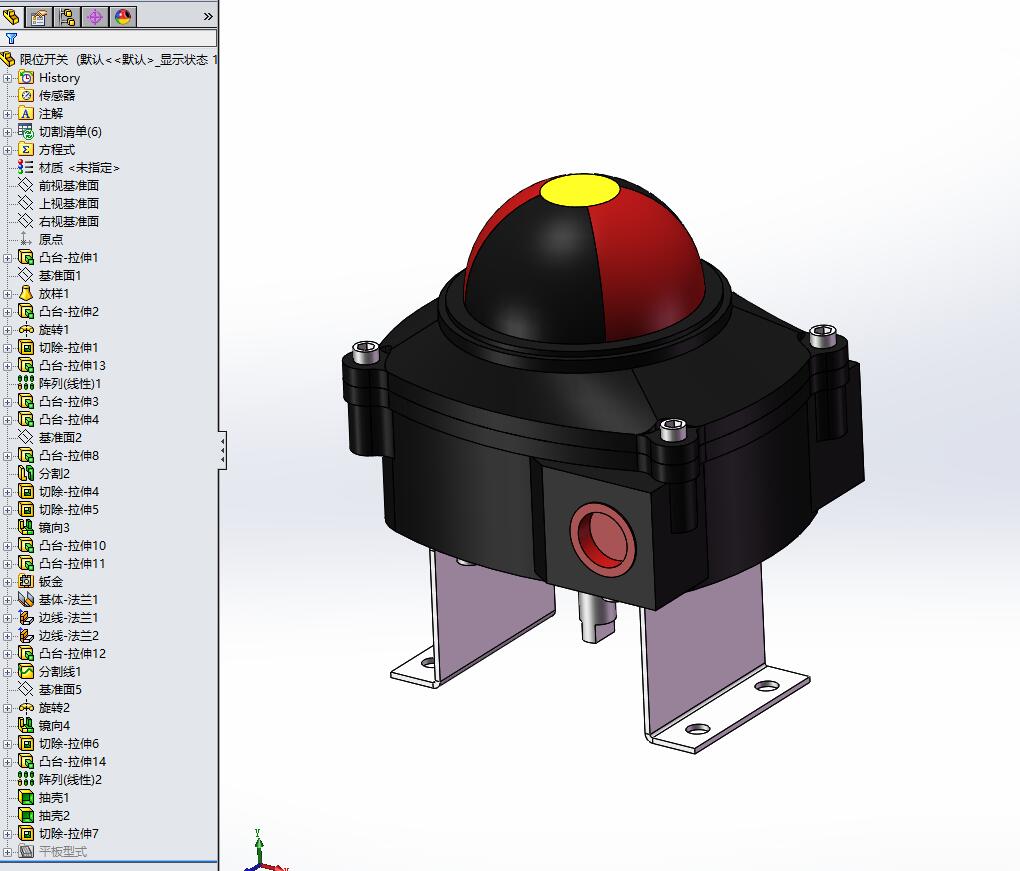Select the 凸台-拉伸10 feature
The width and height of the screenshot is (1020, 871).
click(62, 546)
